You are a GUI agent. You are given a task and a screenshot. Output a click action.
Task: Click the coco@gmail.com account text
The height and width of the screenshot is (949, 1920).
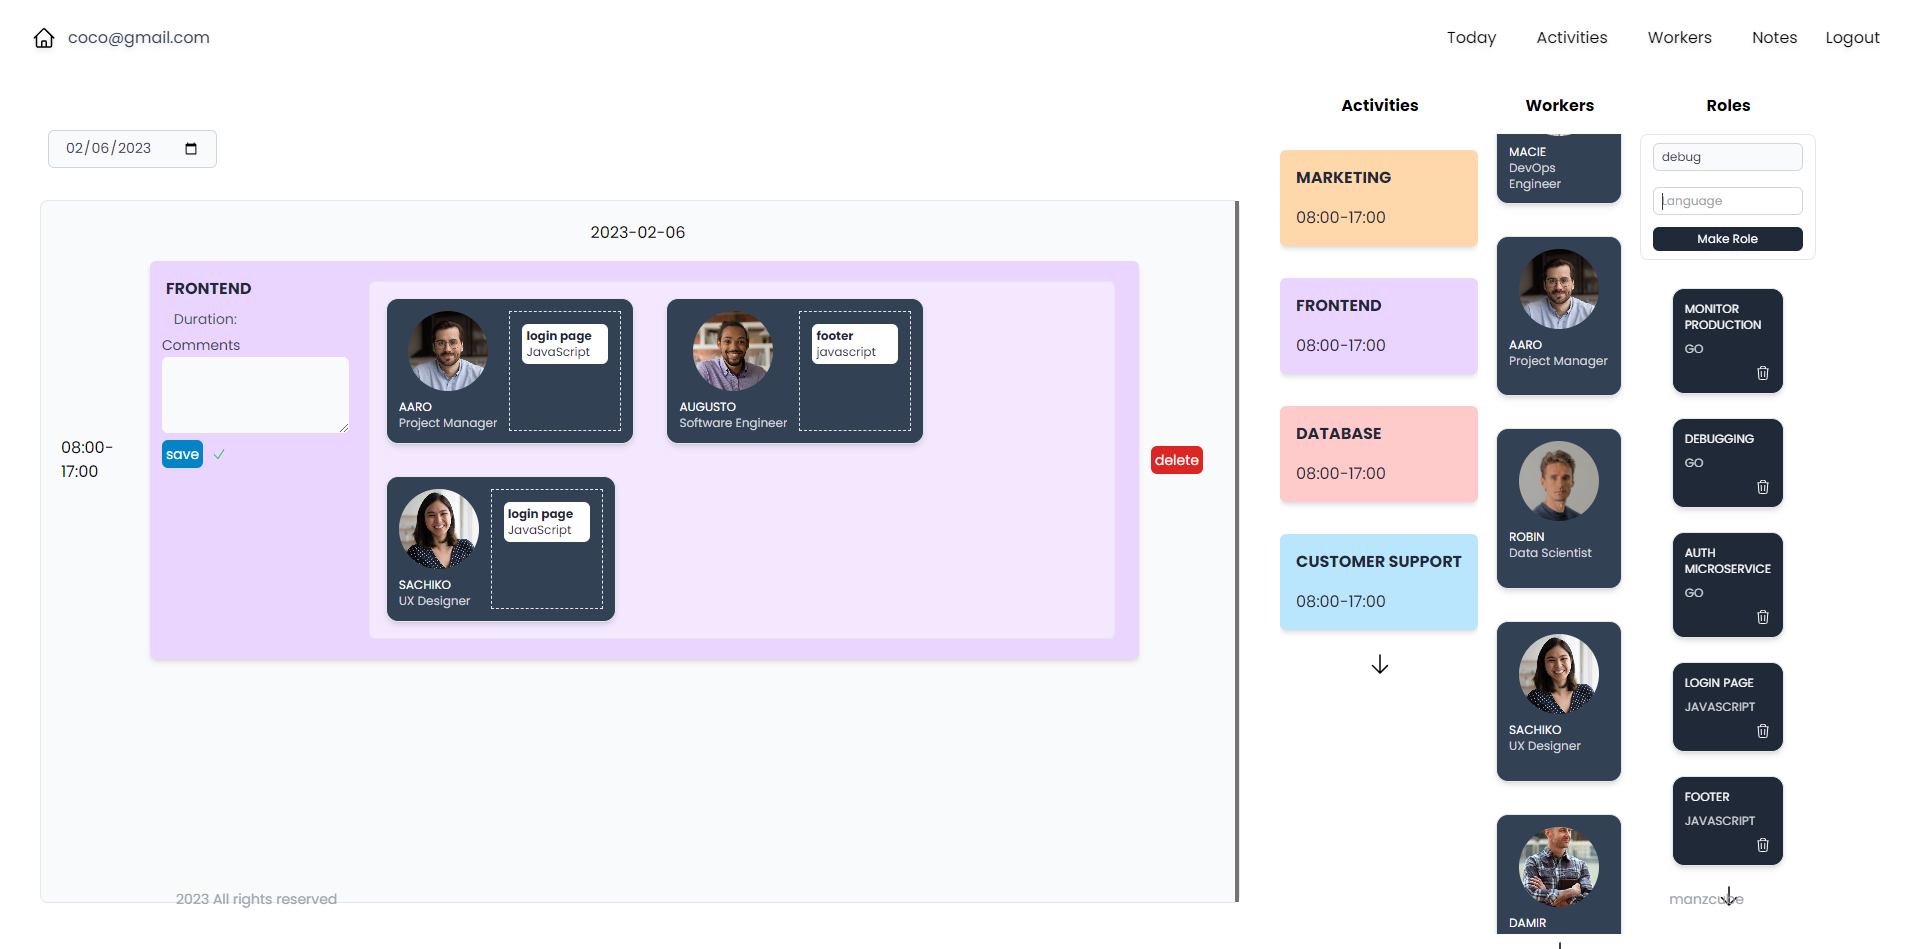click(139, 38)
